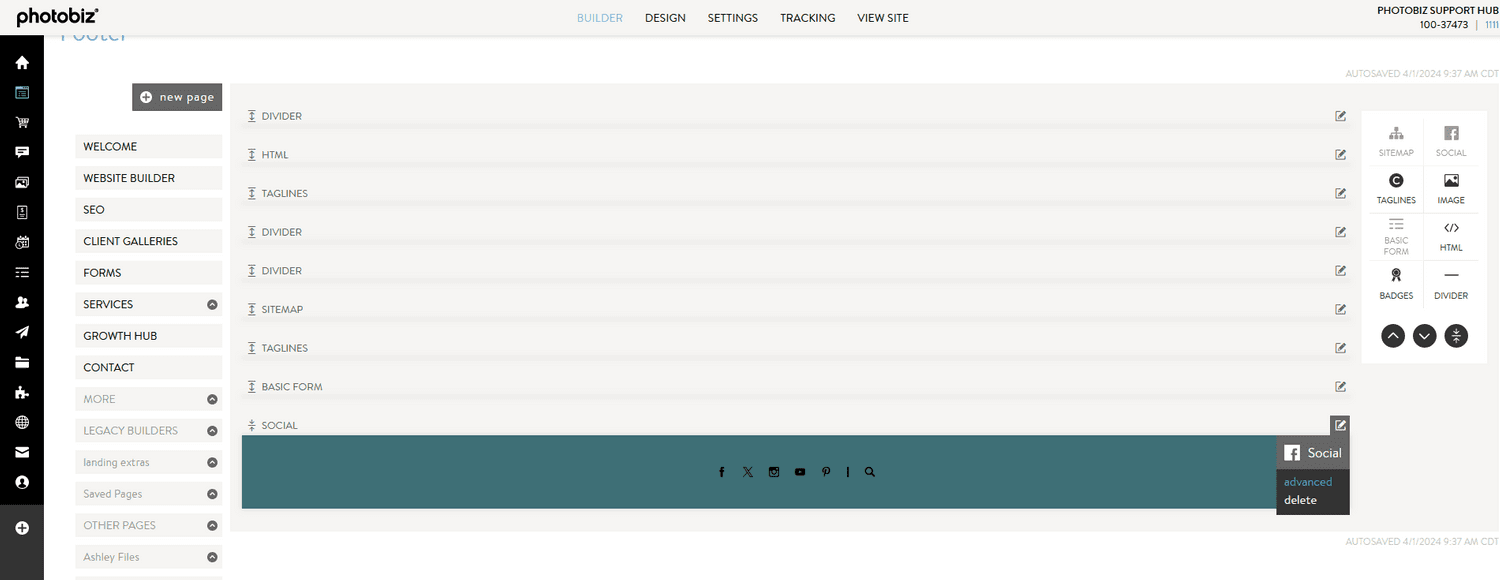Click the 1111 chat link at top right
Viewport: 1500px width, 580px height.
(x=1491, y=24)
